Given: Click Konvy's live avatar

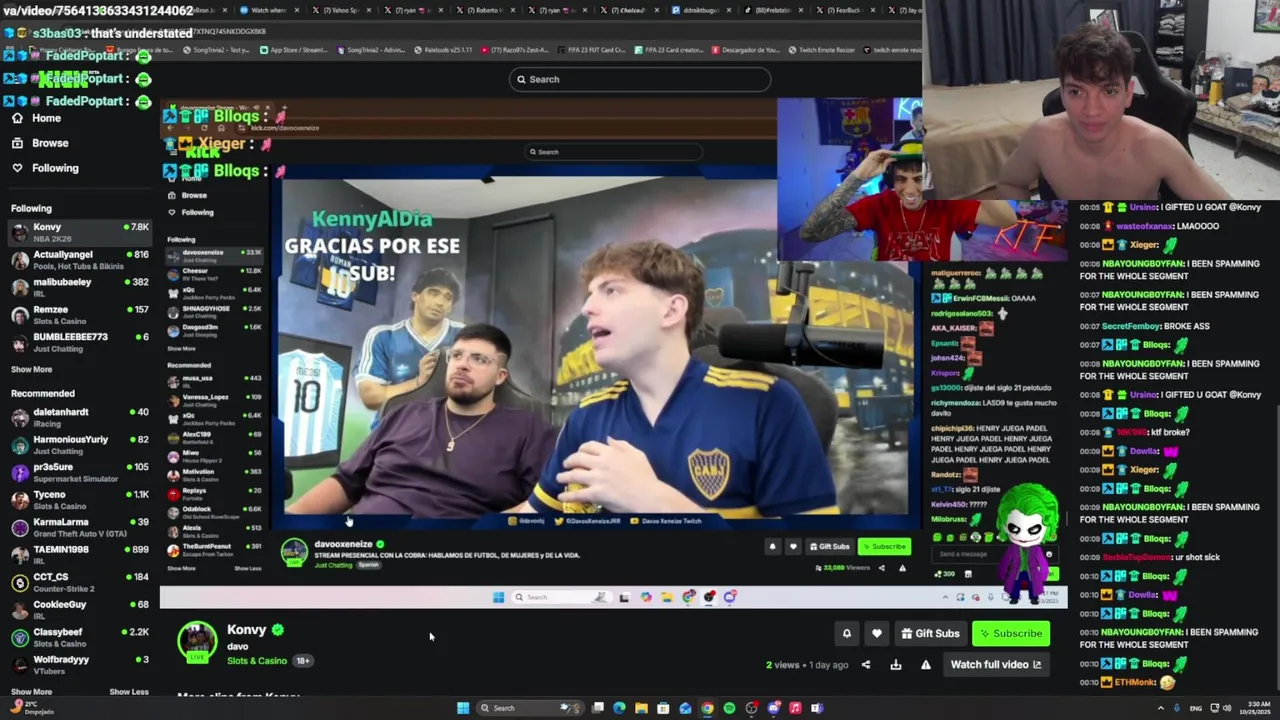Looking at the screenshot, I should pos(197,642).
